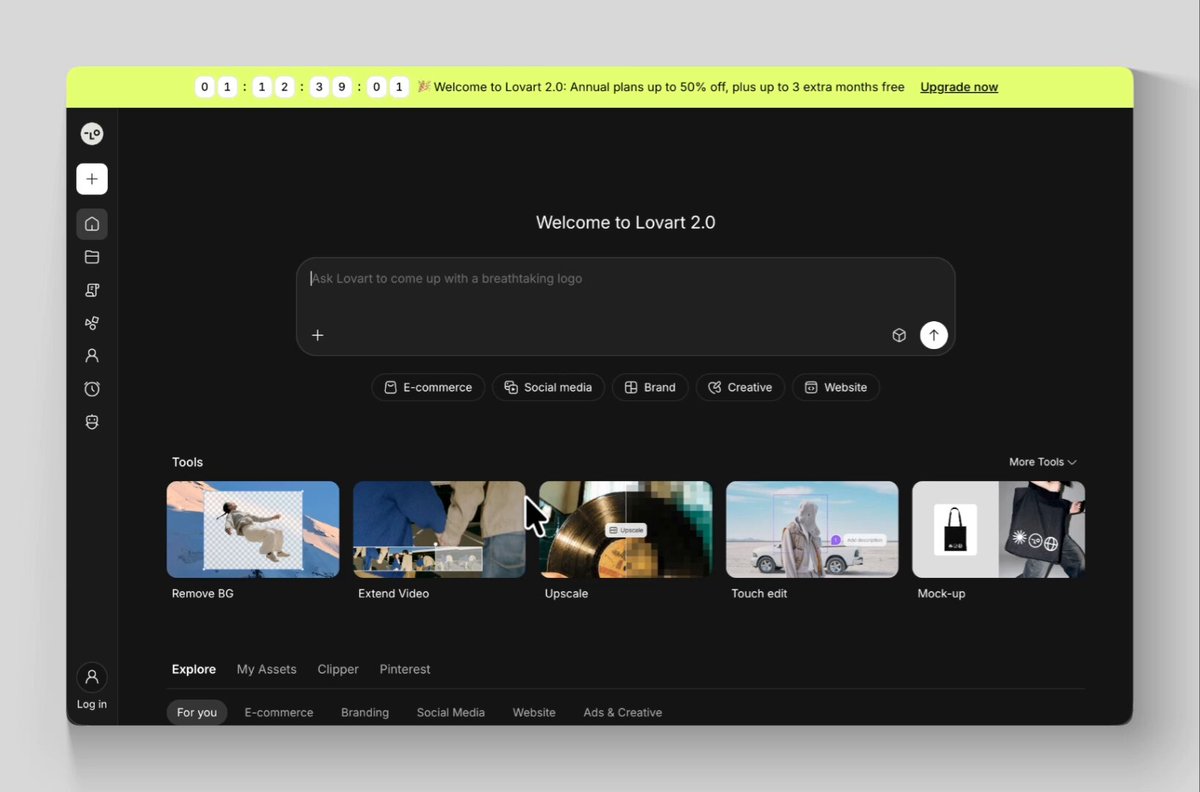This screenshot has height=792, width=1200.
Task: Filter Explore by Branding
Action: click(365, 712)
